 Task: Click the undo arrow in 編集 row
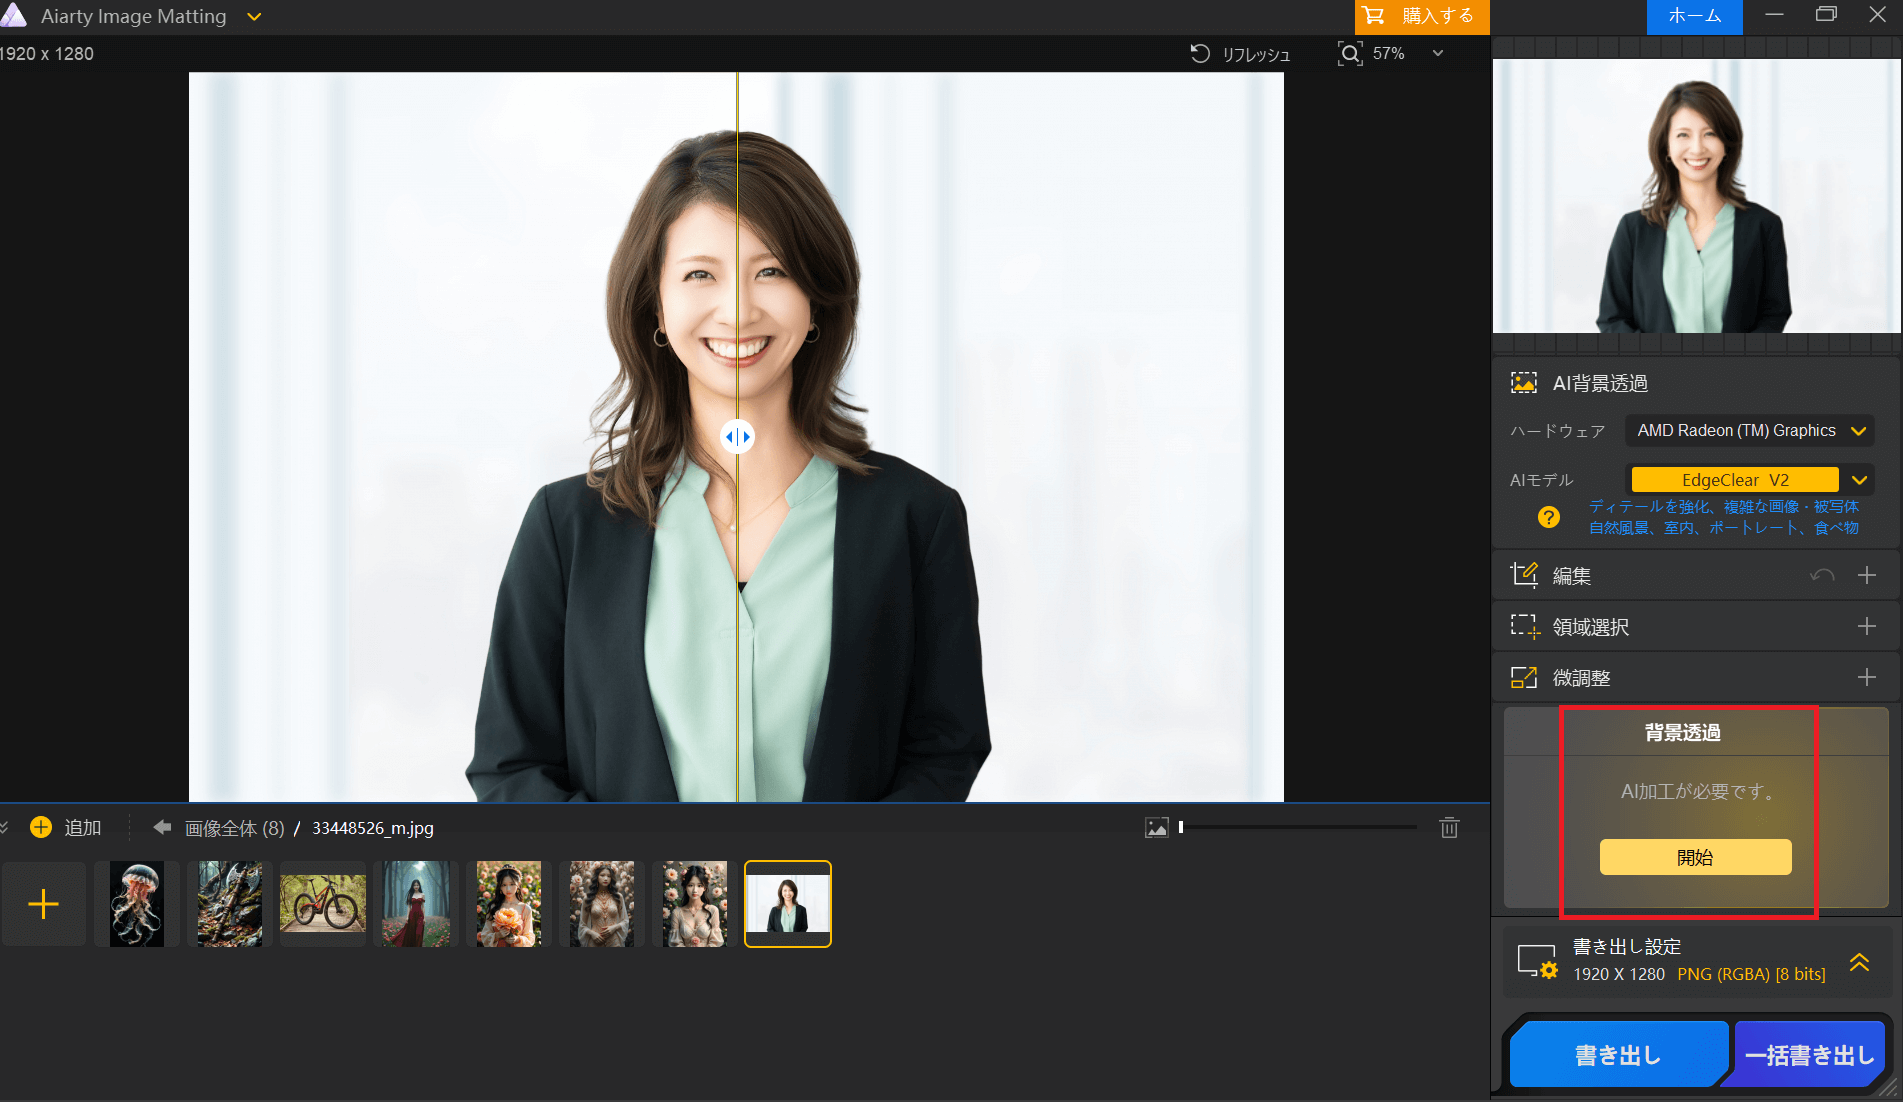pos(1822,576)
